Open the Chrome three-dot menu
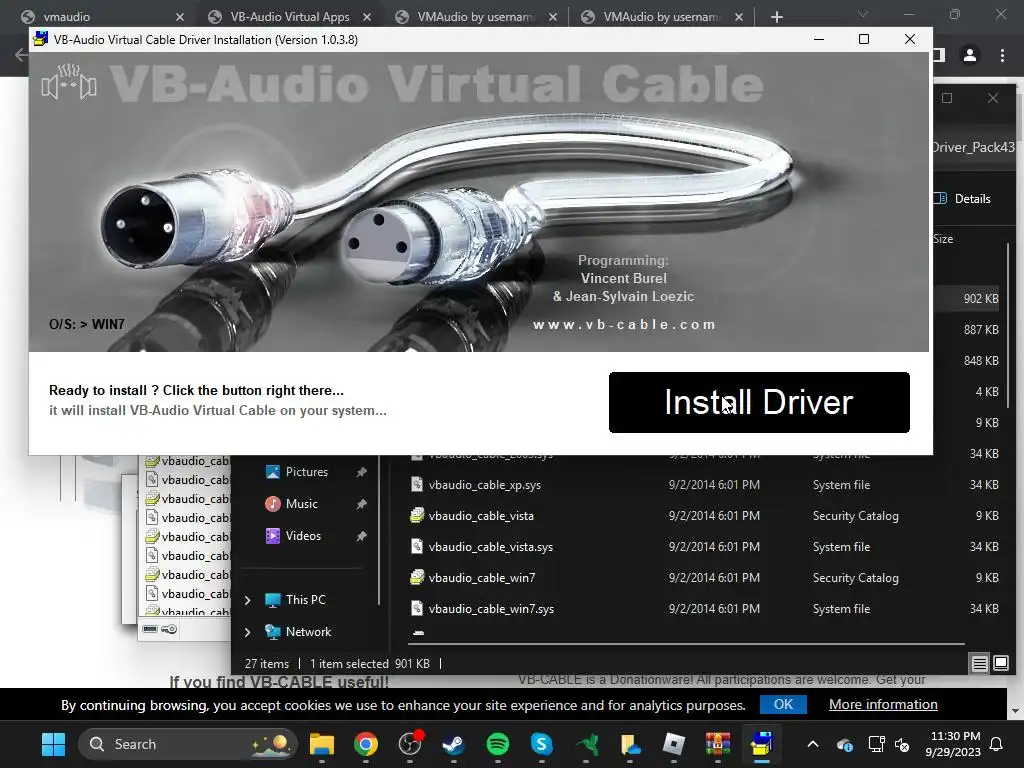 tap(1002, 56)
